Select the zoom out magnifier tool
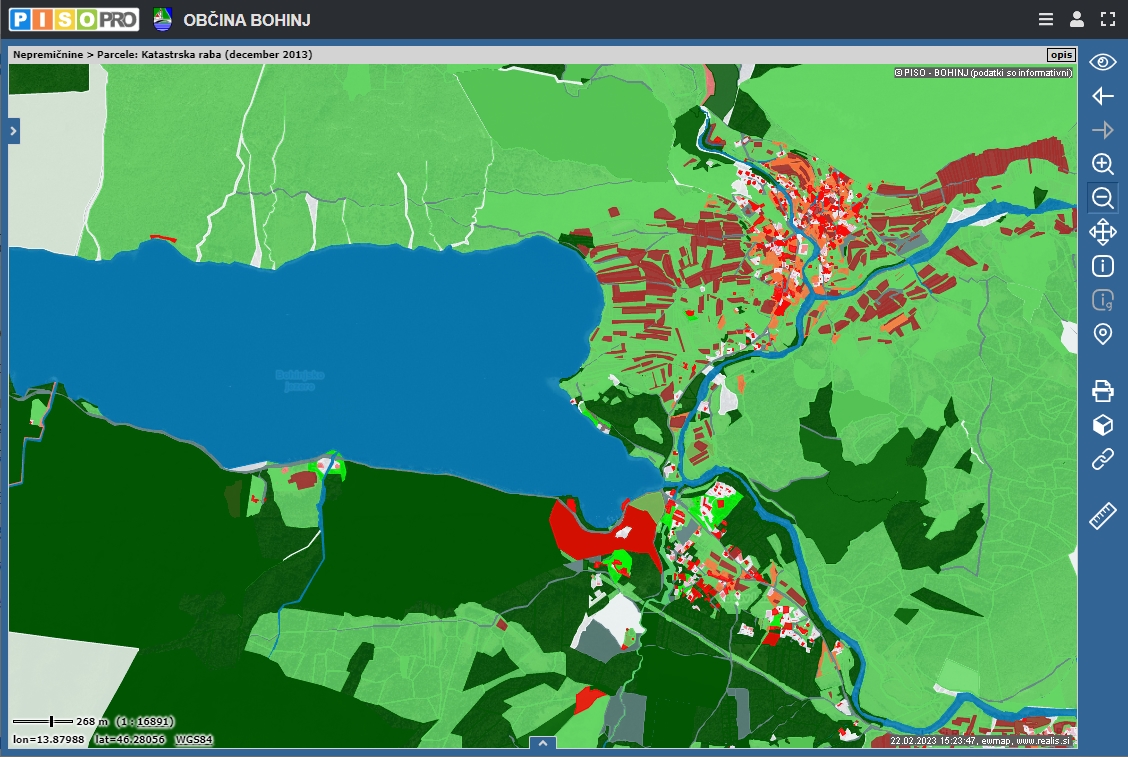The image size is (1128, 757). (1102, 198)
